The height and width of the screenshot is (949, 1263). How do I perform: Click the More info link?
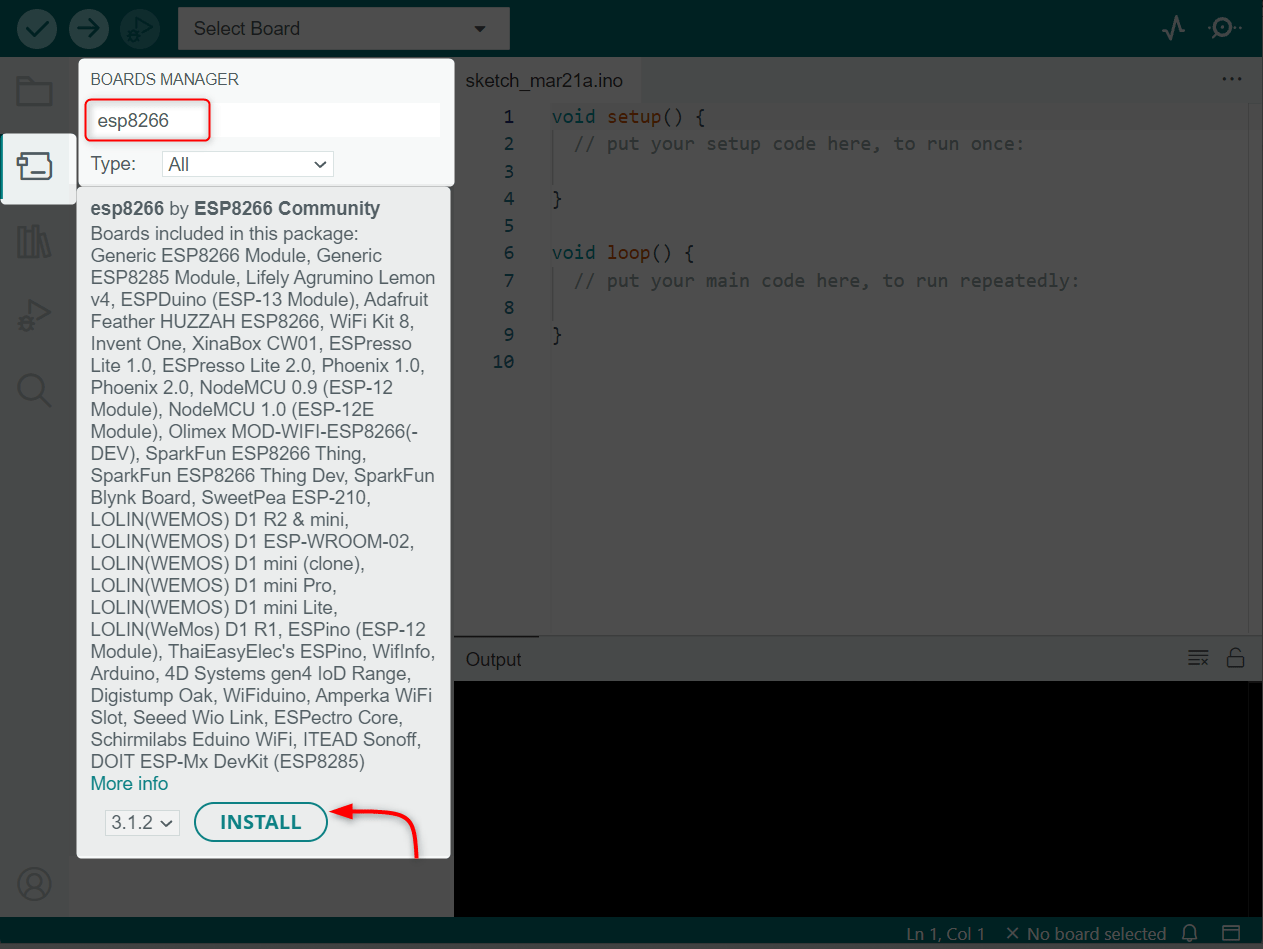(x=129, y=783)
